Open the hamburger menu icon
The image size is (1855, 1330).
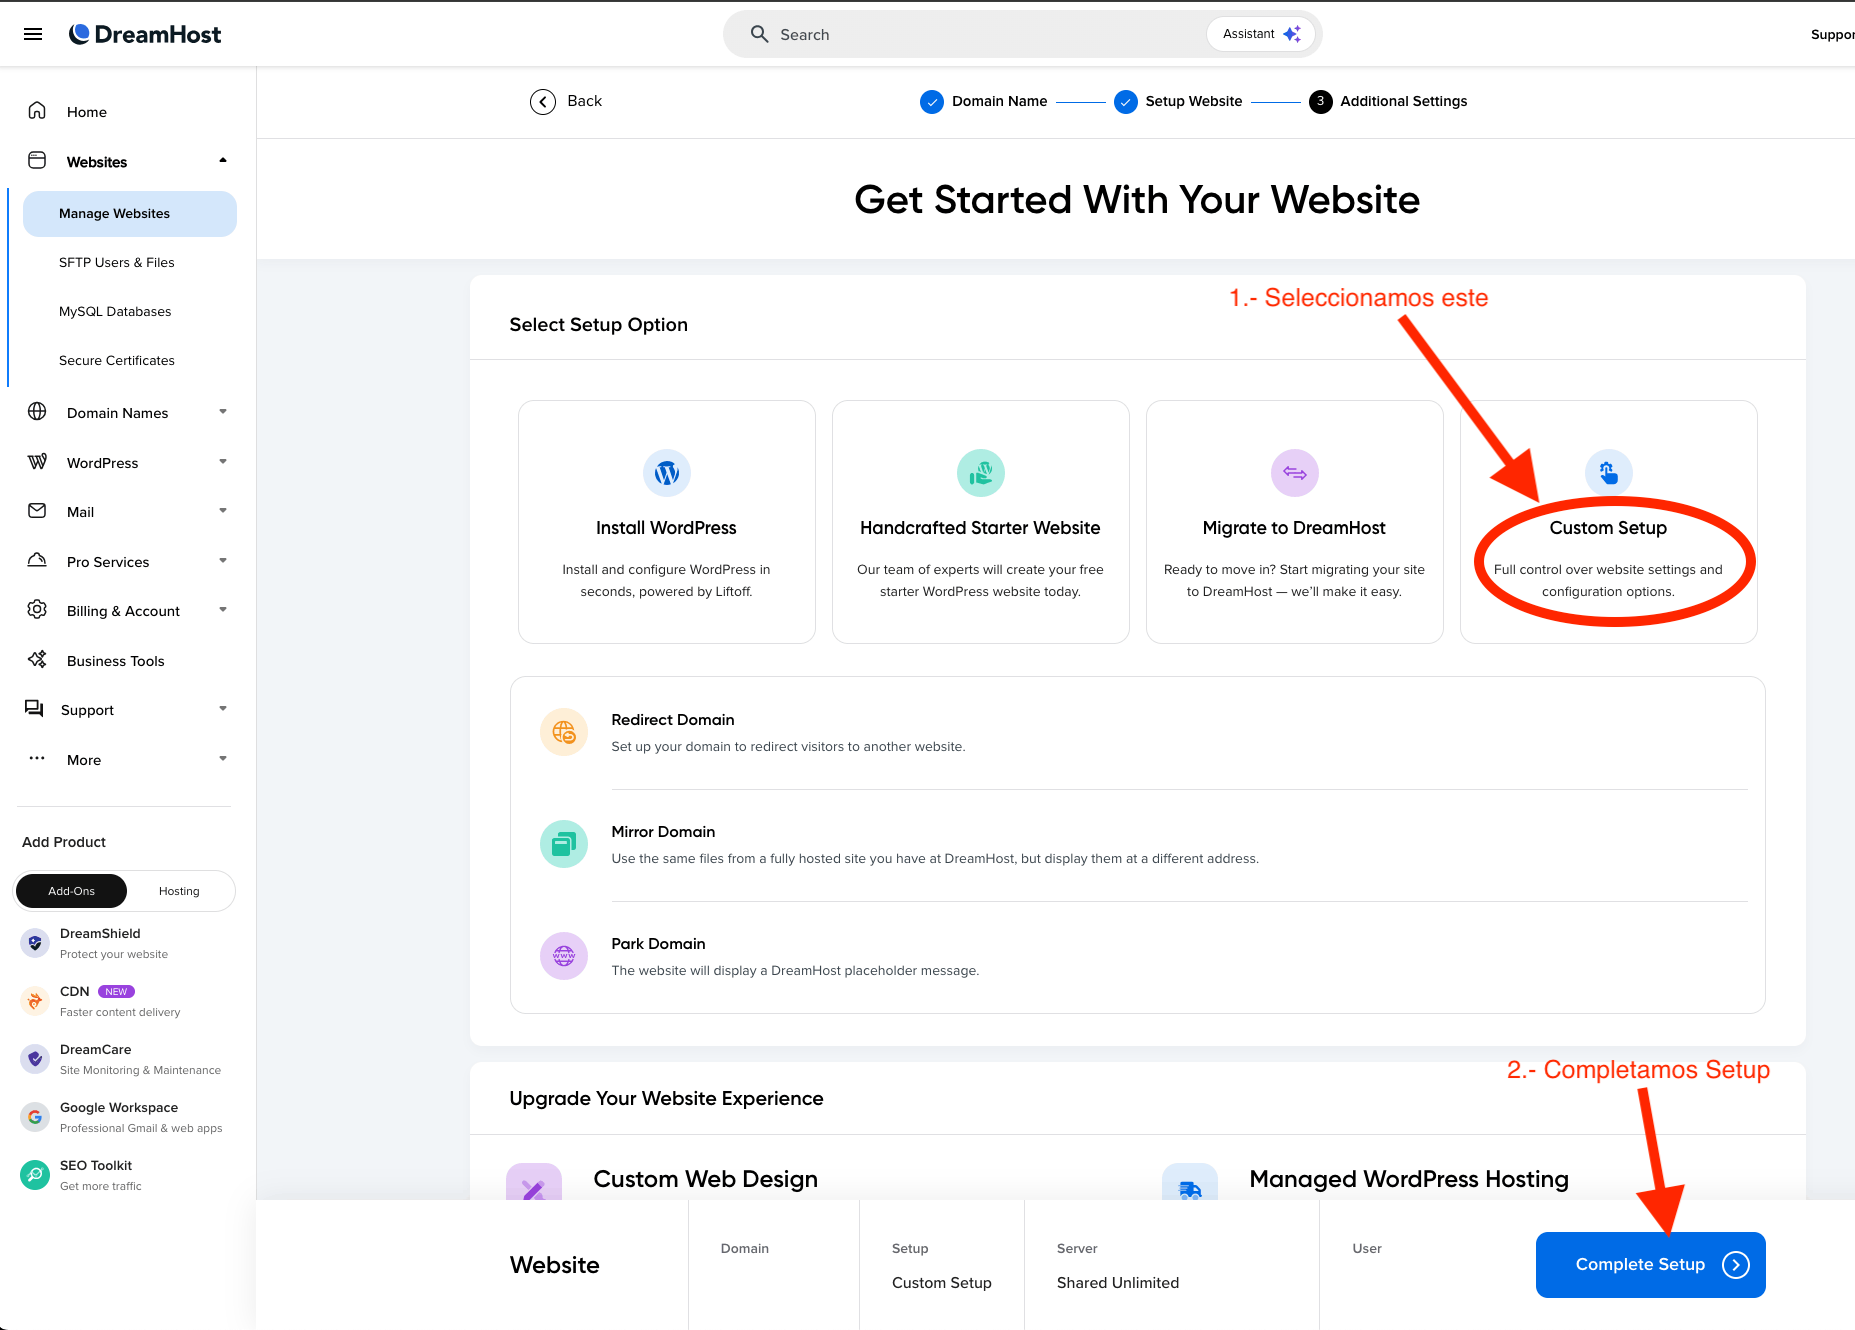(33, 34)
